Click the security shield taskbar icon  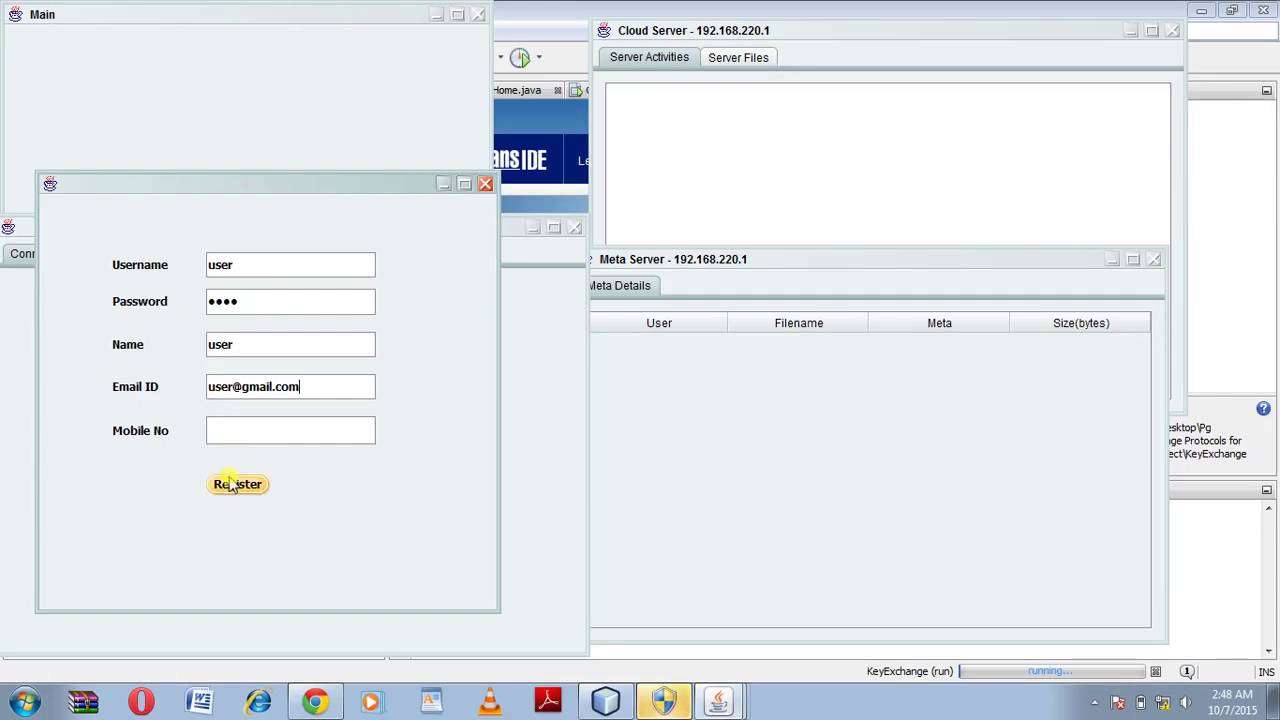(x=663, y=702)
